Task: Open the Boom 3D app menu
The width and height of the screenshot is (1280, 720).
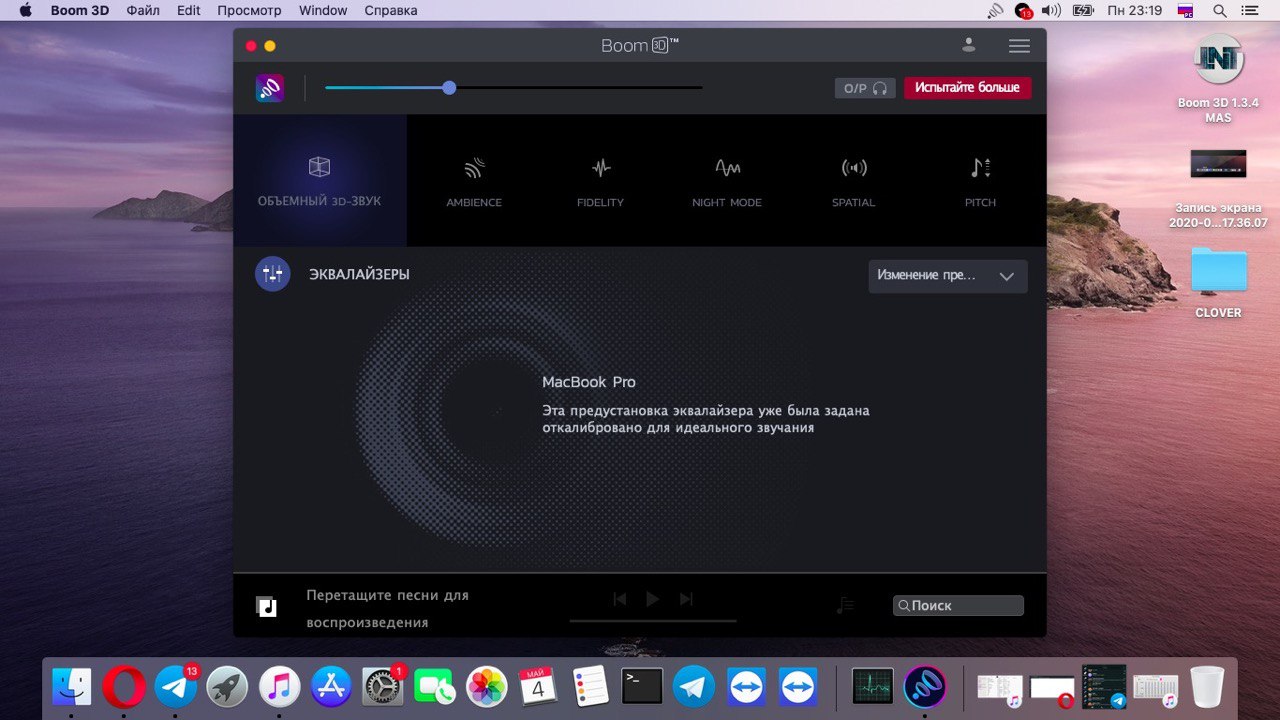Action: coord(80,11)
